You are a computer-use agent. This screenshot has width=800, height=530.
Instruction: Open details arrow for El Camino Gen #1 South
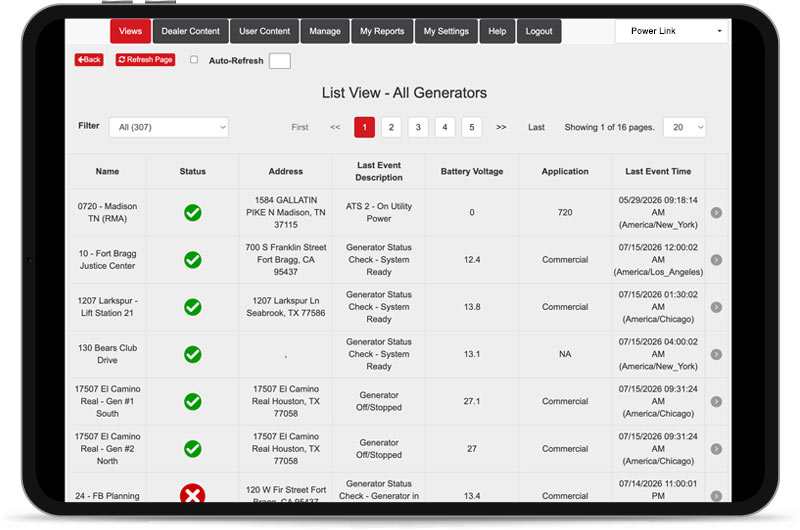(716, 401)
